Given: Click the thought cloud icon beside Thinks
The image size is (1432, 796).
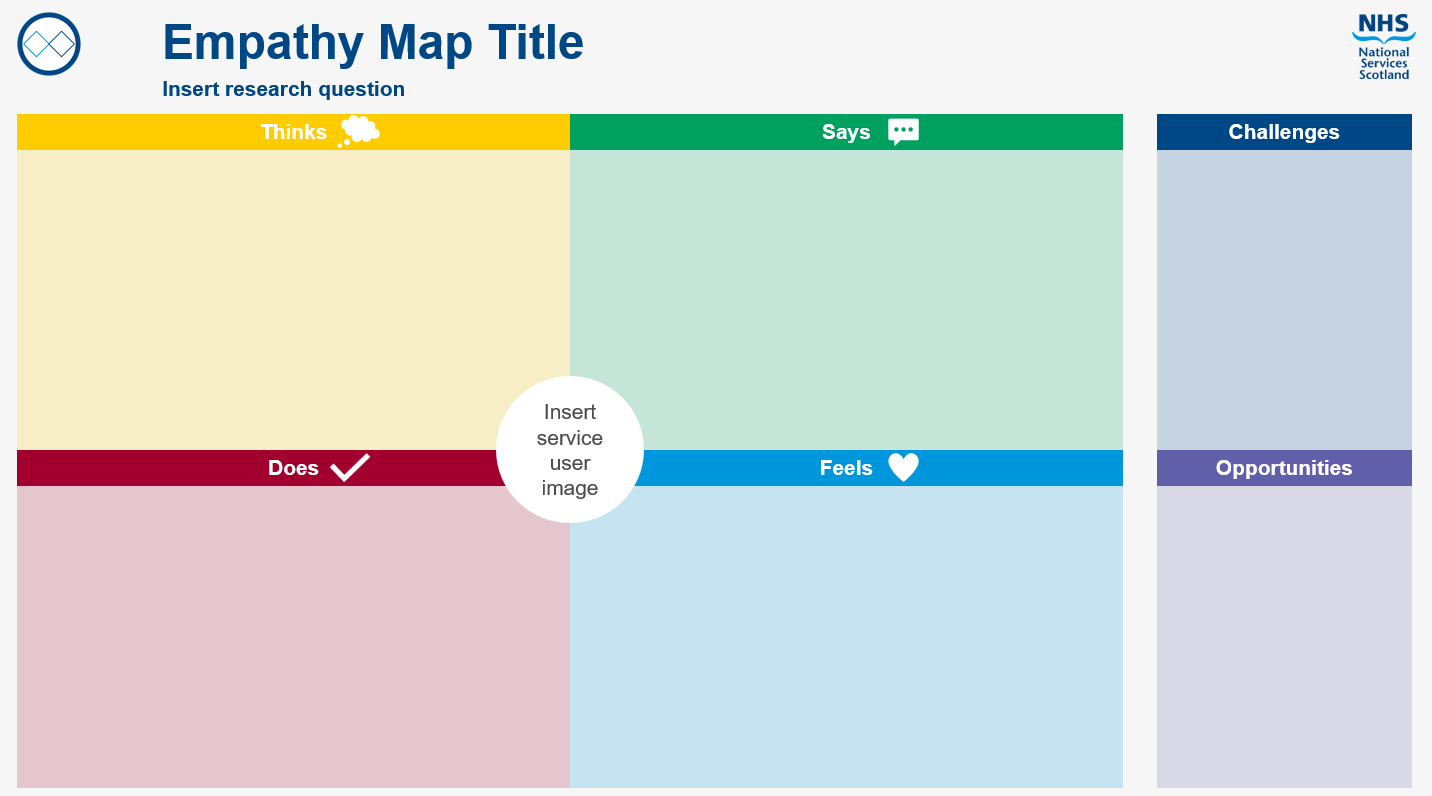Looking at the screenshot, I should 359,131.
